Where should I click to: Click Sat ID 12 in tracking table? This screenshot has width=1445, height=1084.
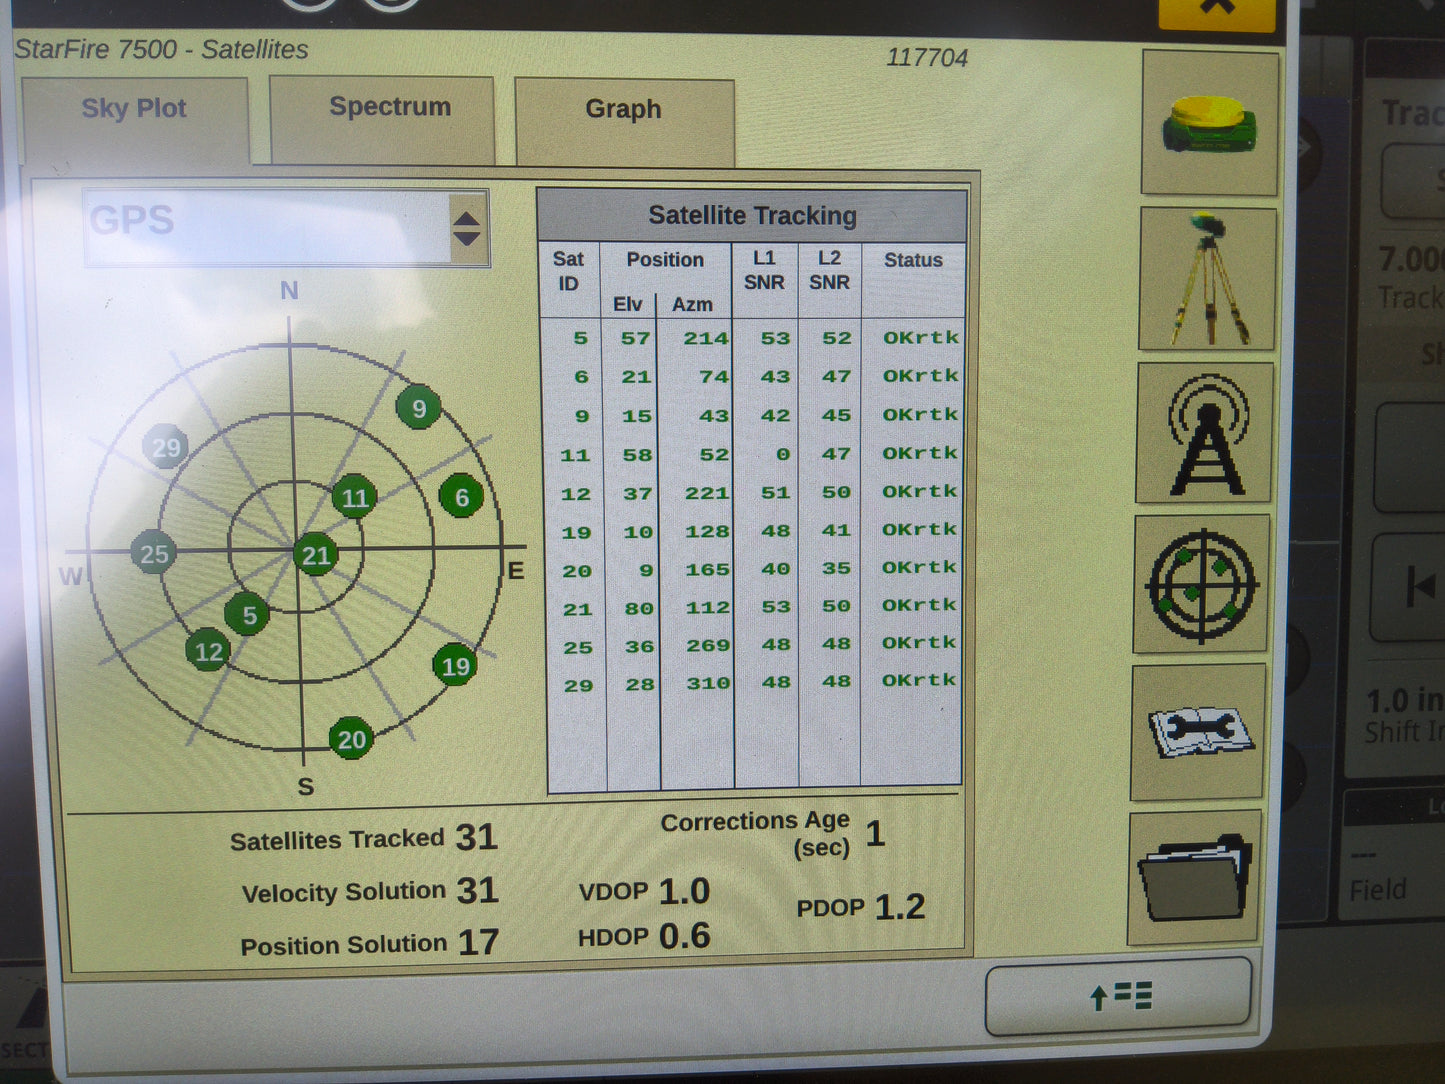click(x=576, y=494)
